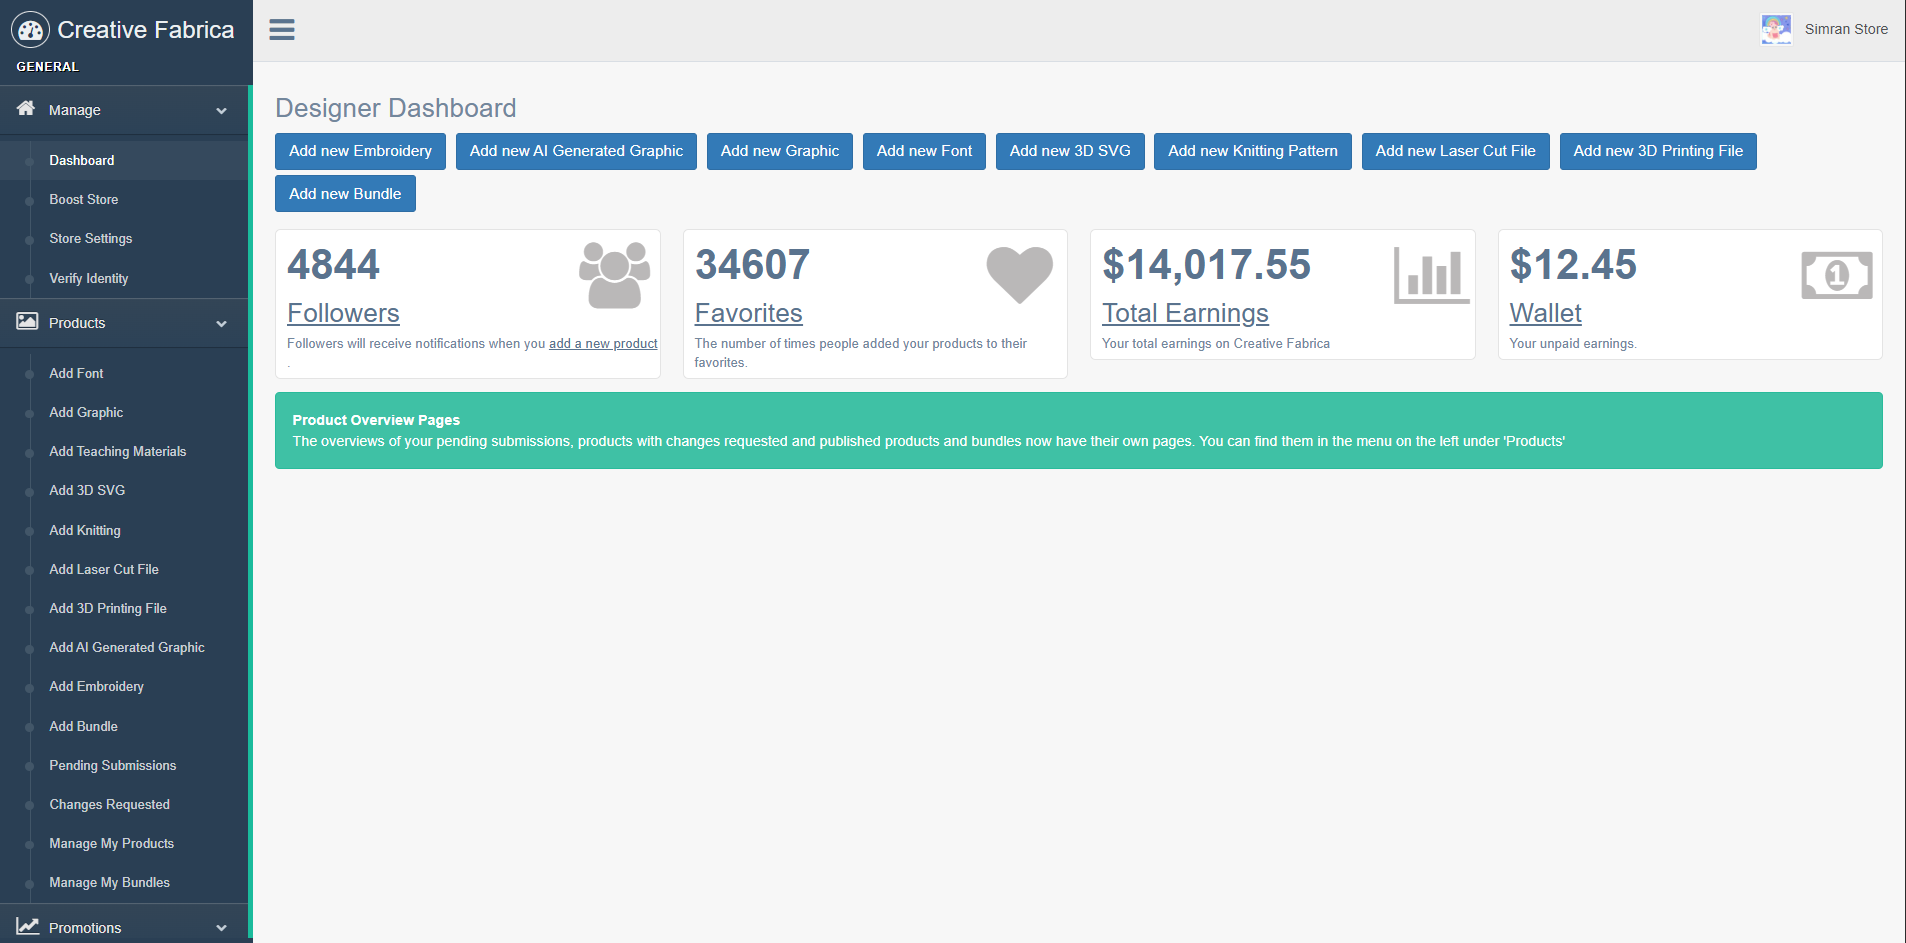Click Add new AI Generated Graphic button
Image resolution: width=1906 pixels, height=943 pixels.
pyautogui.click(x=576, y=152)
